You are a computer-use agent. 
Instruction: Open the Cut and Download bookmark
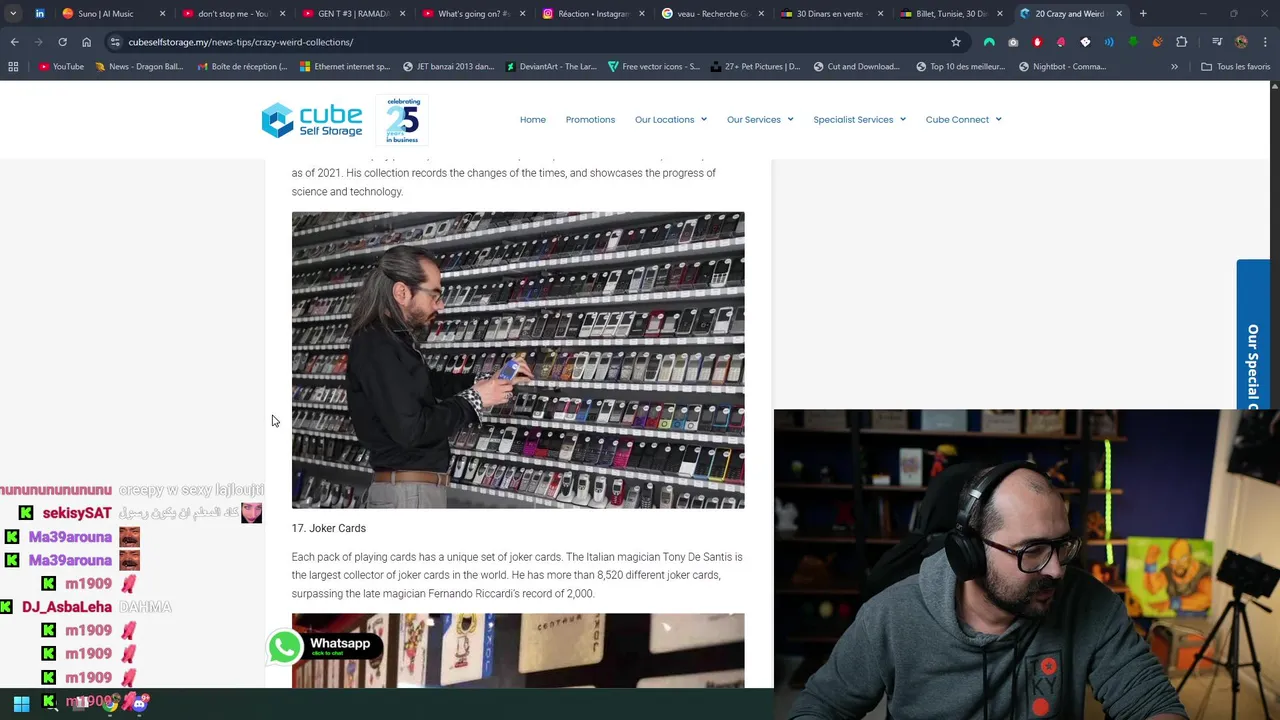(856, 67)
